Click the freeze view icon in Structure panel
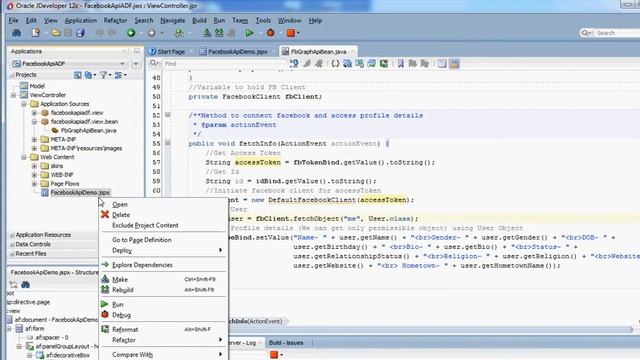The image size is (640, 360). (x=13, y=284)
